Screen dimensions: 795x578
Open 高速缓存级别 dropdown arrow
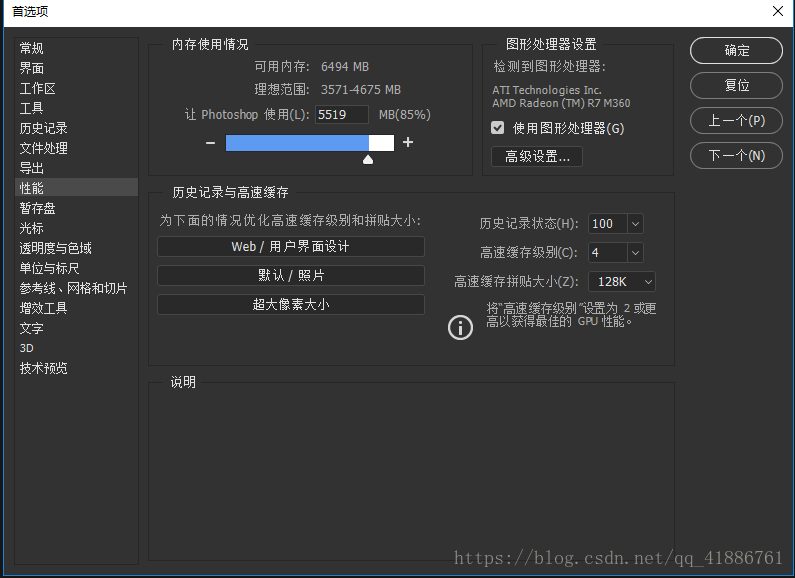635,252
